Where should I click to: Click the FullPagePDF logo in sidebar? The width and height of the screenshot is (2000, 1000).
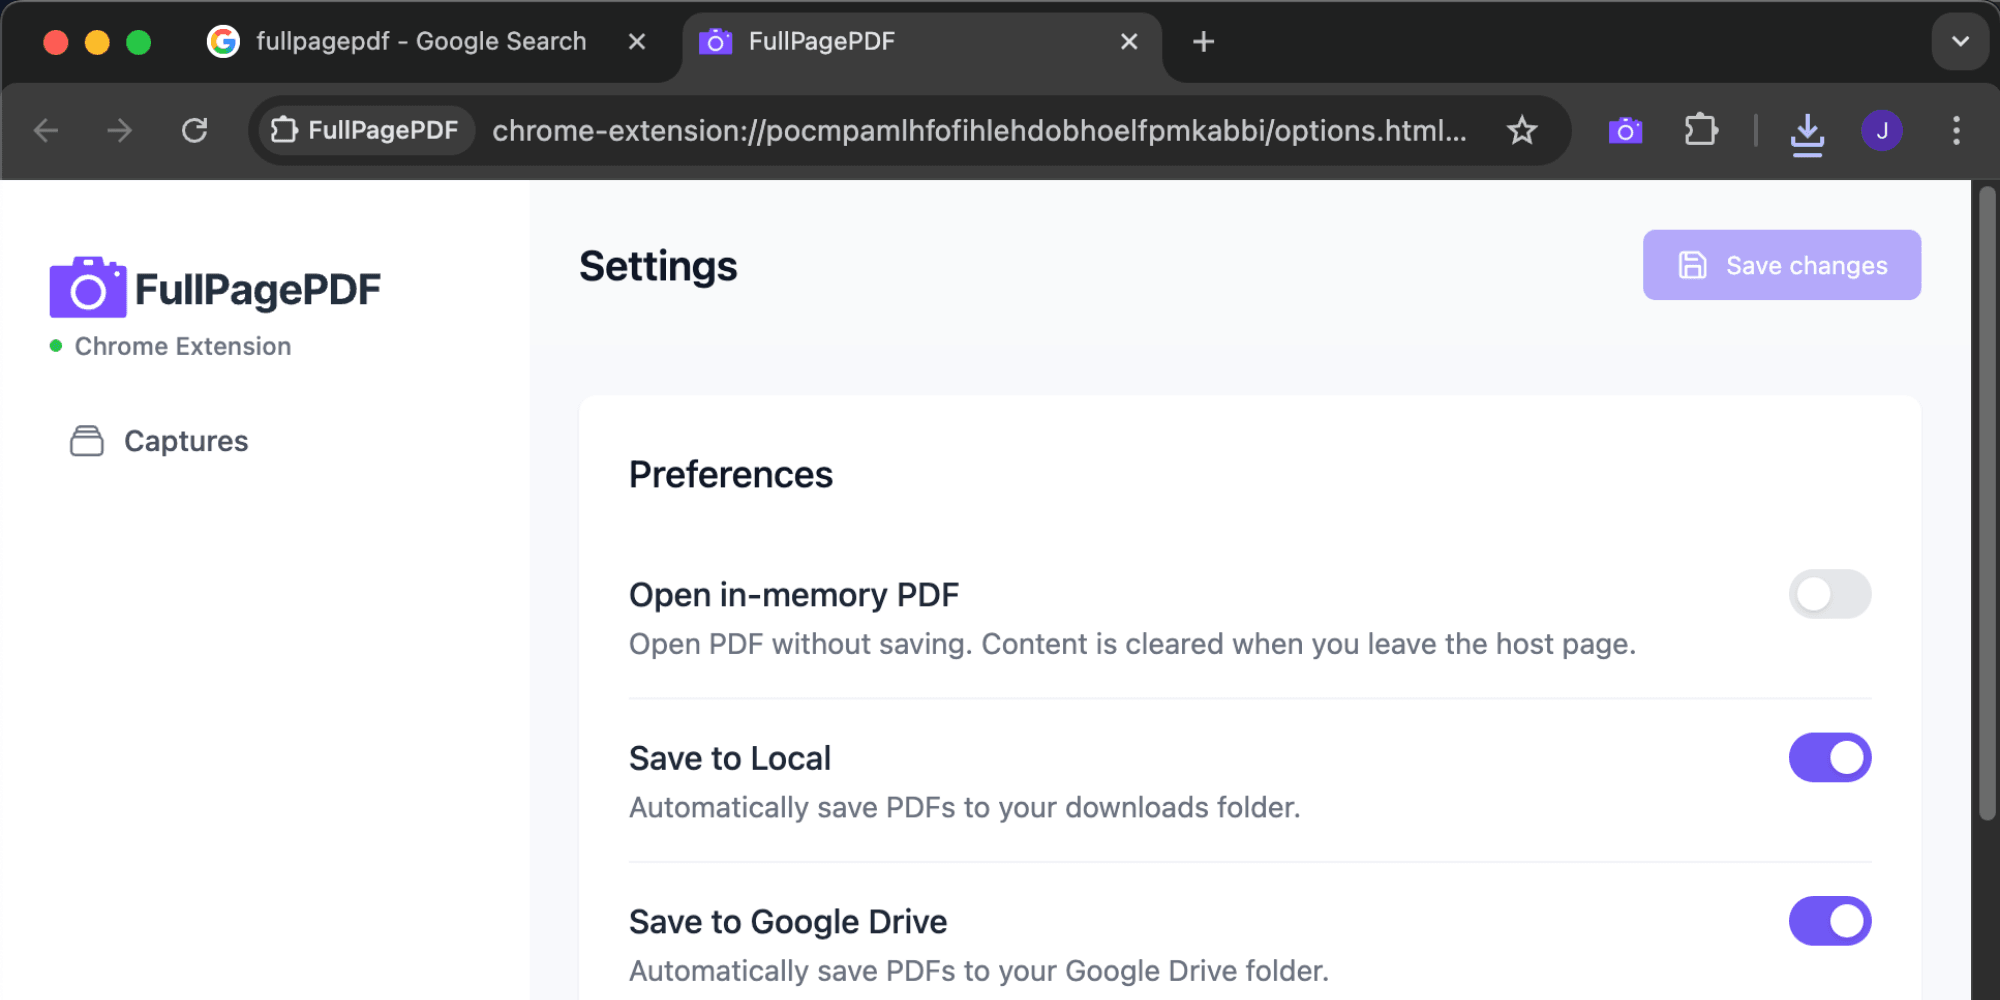[x=215, y=288]
